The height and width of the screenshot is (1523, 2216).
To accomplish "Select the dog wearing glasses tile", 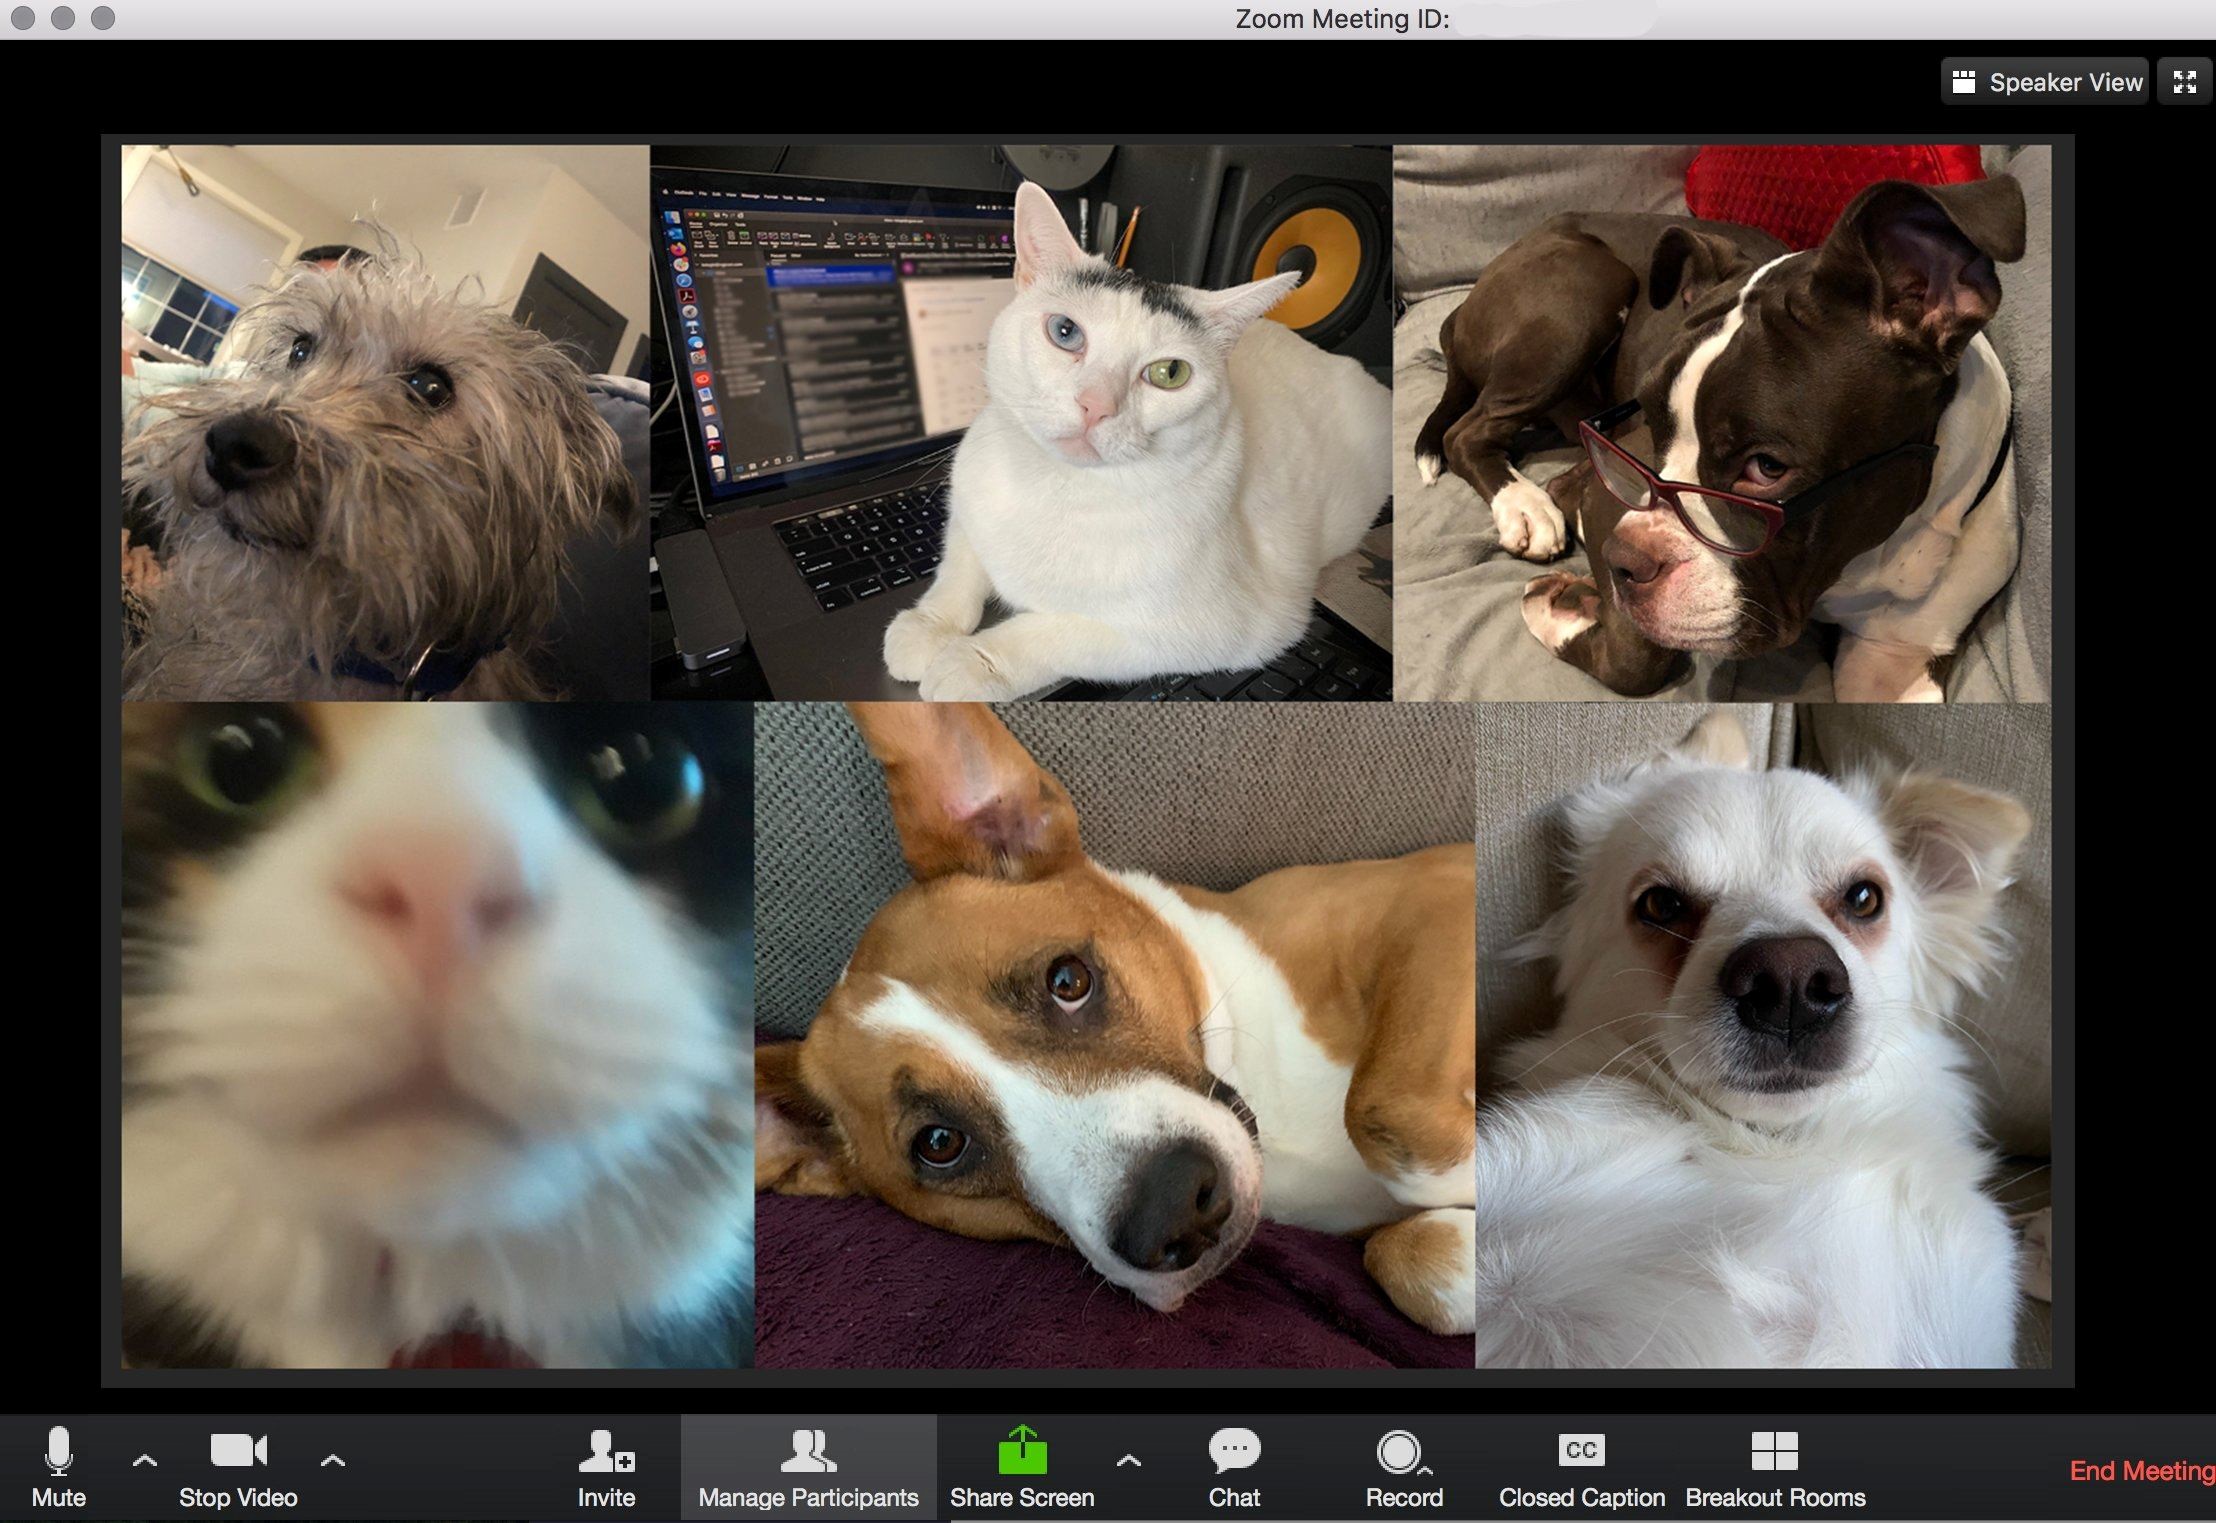I will coord(1722,423).
